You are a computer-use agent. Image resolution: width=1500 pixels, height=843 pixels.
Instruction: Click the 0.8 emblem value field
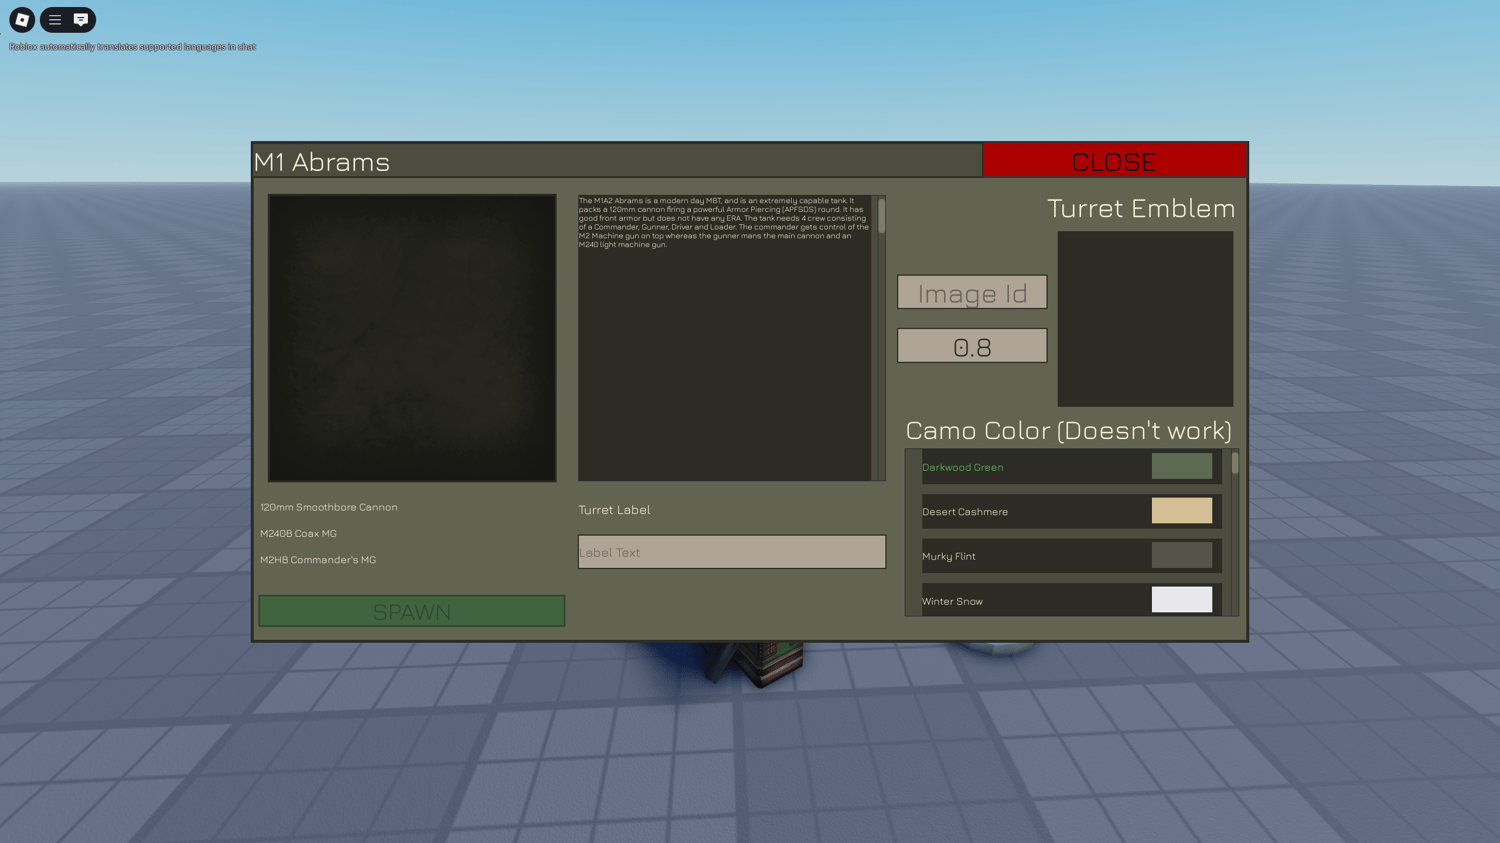pos(972,346)
